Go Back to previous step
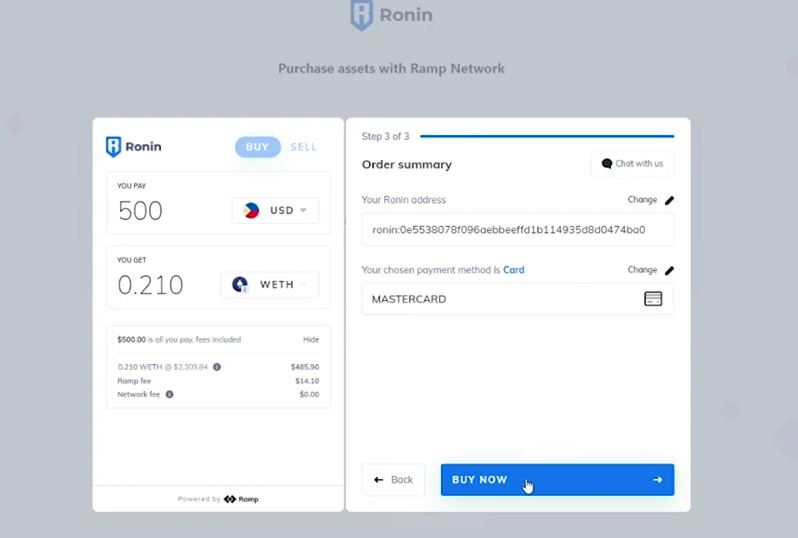 point(393,479)
